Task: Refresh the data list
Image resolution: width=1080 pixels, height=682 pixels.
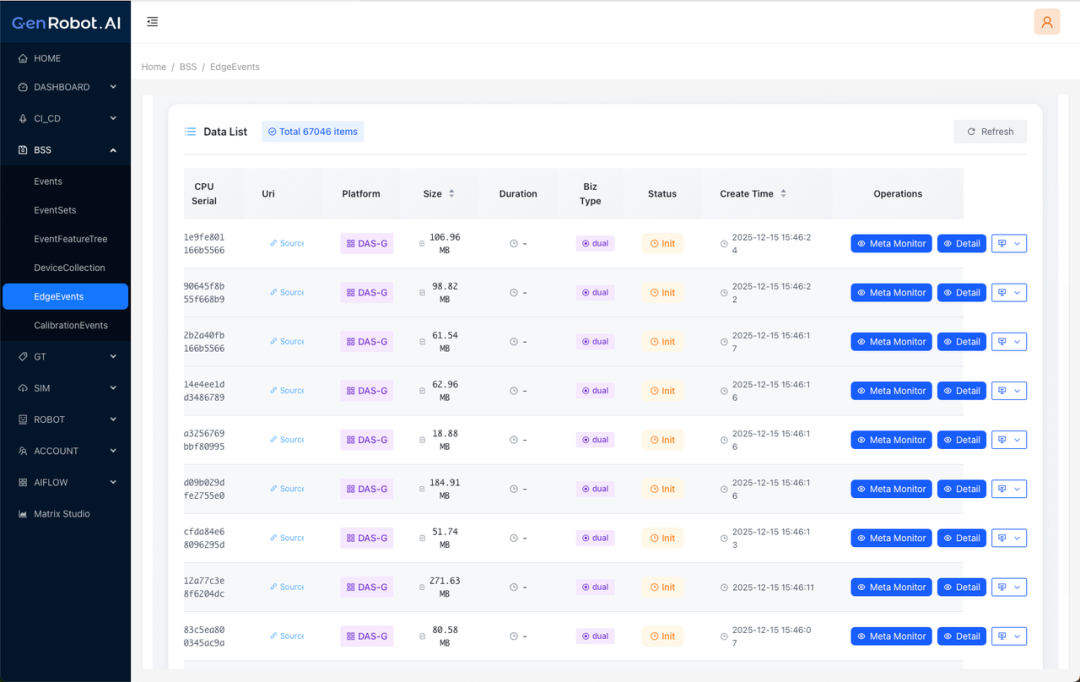Action: coord(989,132)
